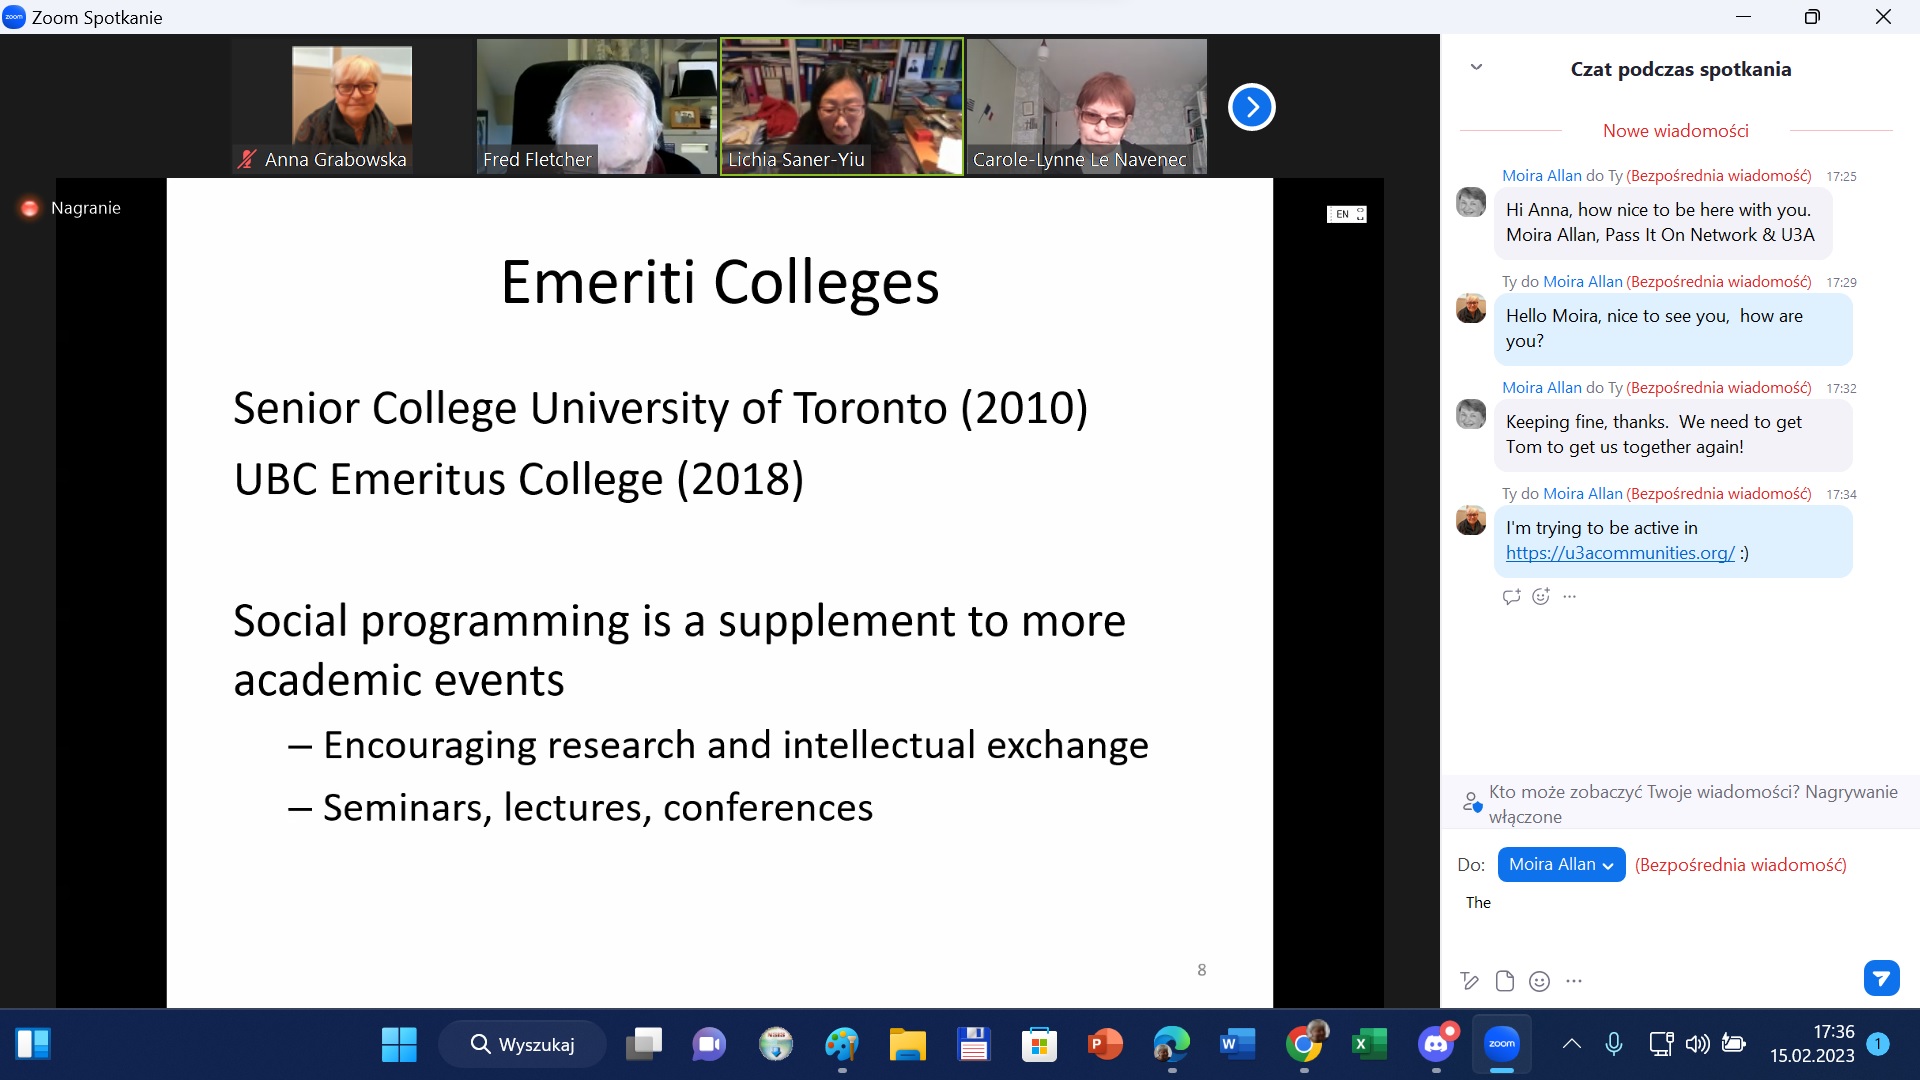Click the Zoom icon on the taskbar
The height and width of the screenshot is (1080, 1920).
1502,1045
